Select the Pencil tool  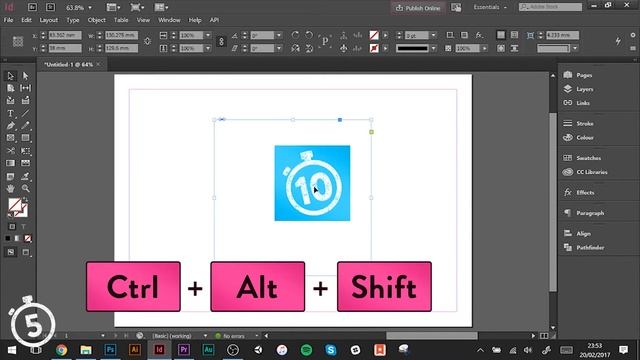point(25,126)
